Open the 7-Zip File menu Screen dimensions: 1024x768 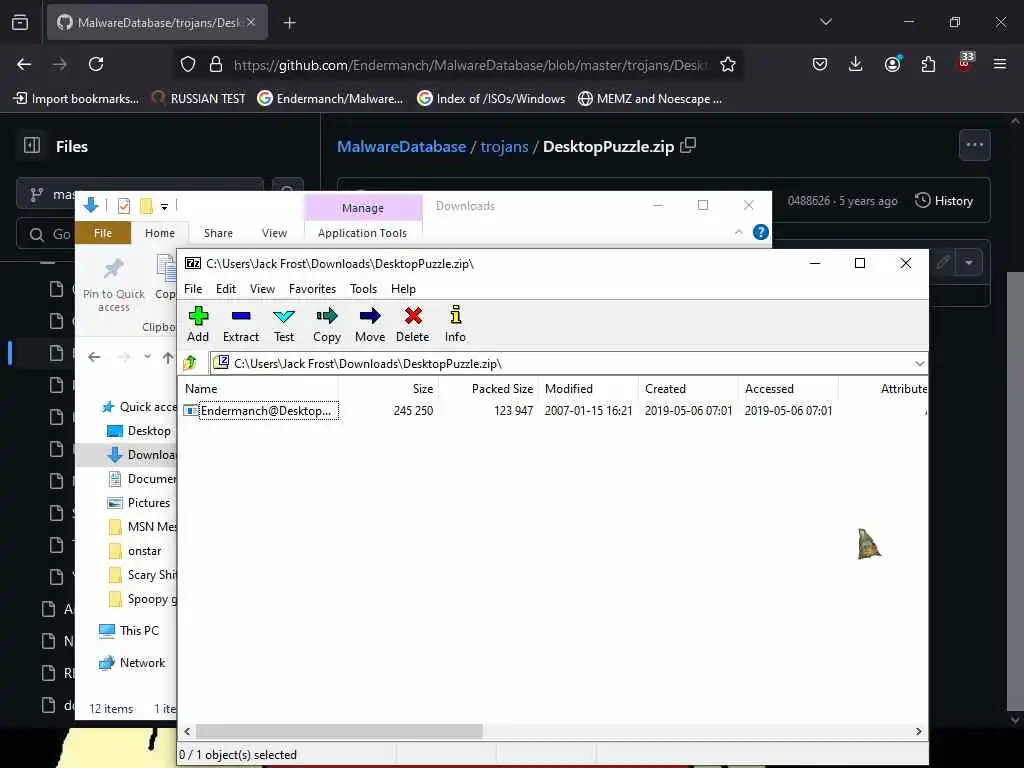193,289
